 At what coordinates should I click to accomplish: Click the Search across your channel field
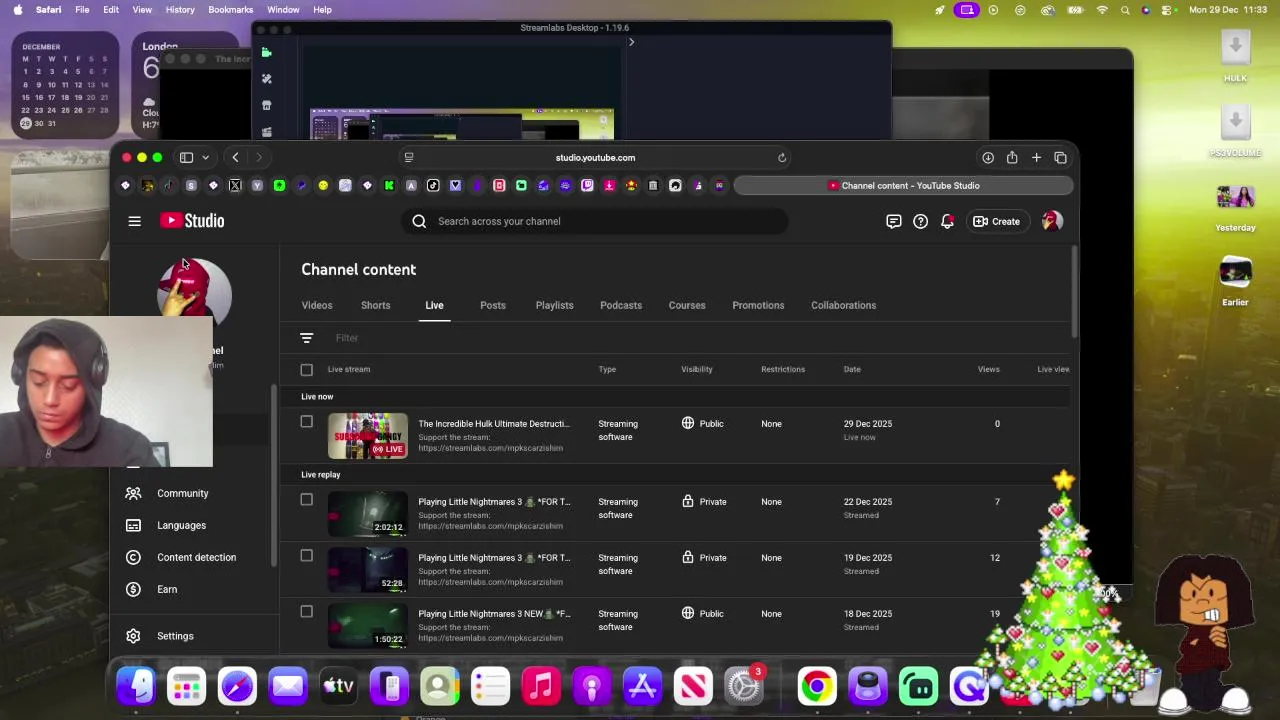pyautogui.click(x=596, y=221)
